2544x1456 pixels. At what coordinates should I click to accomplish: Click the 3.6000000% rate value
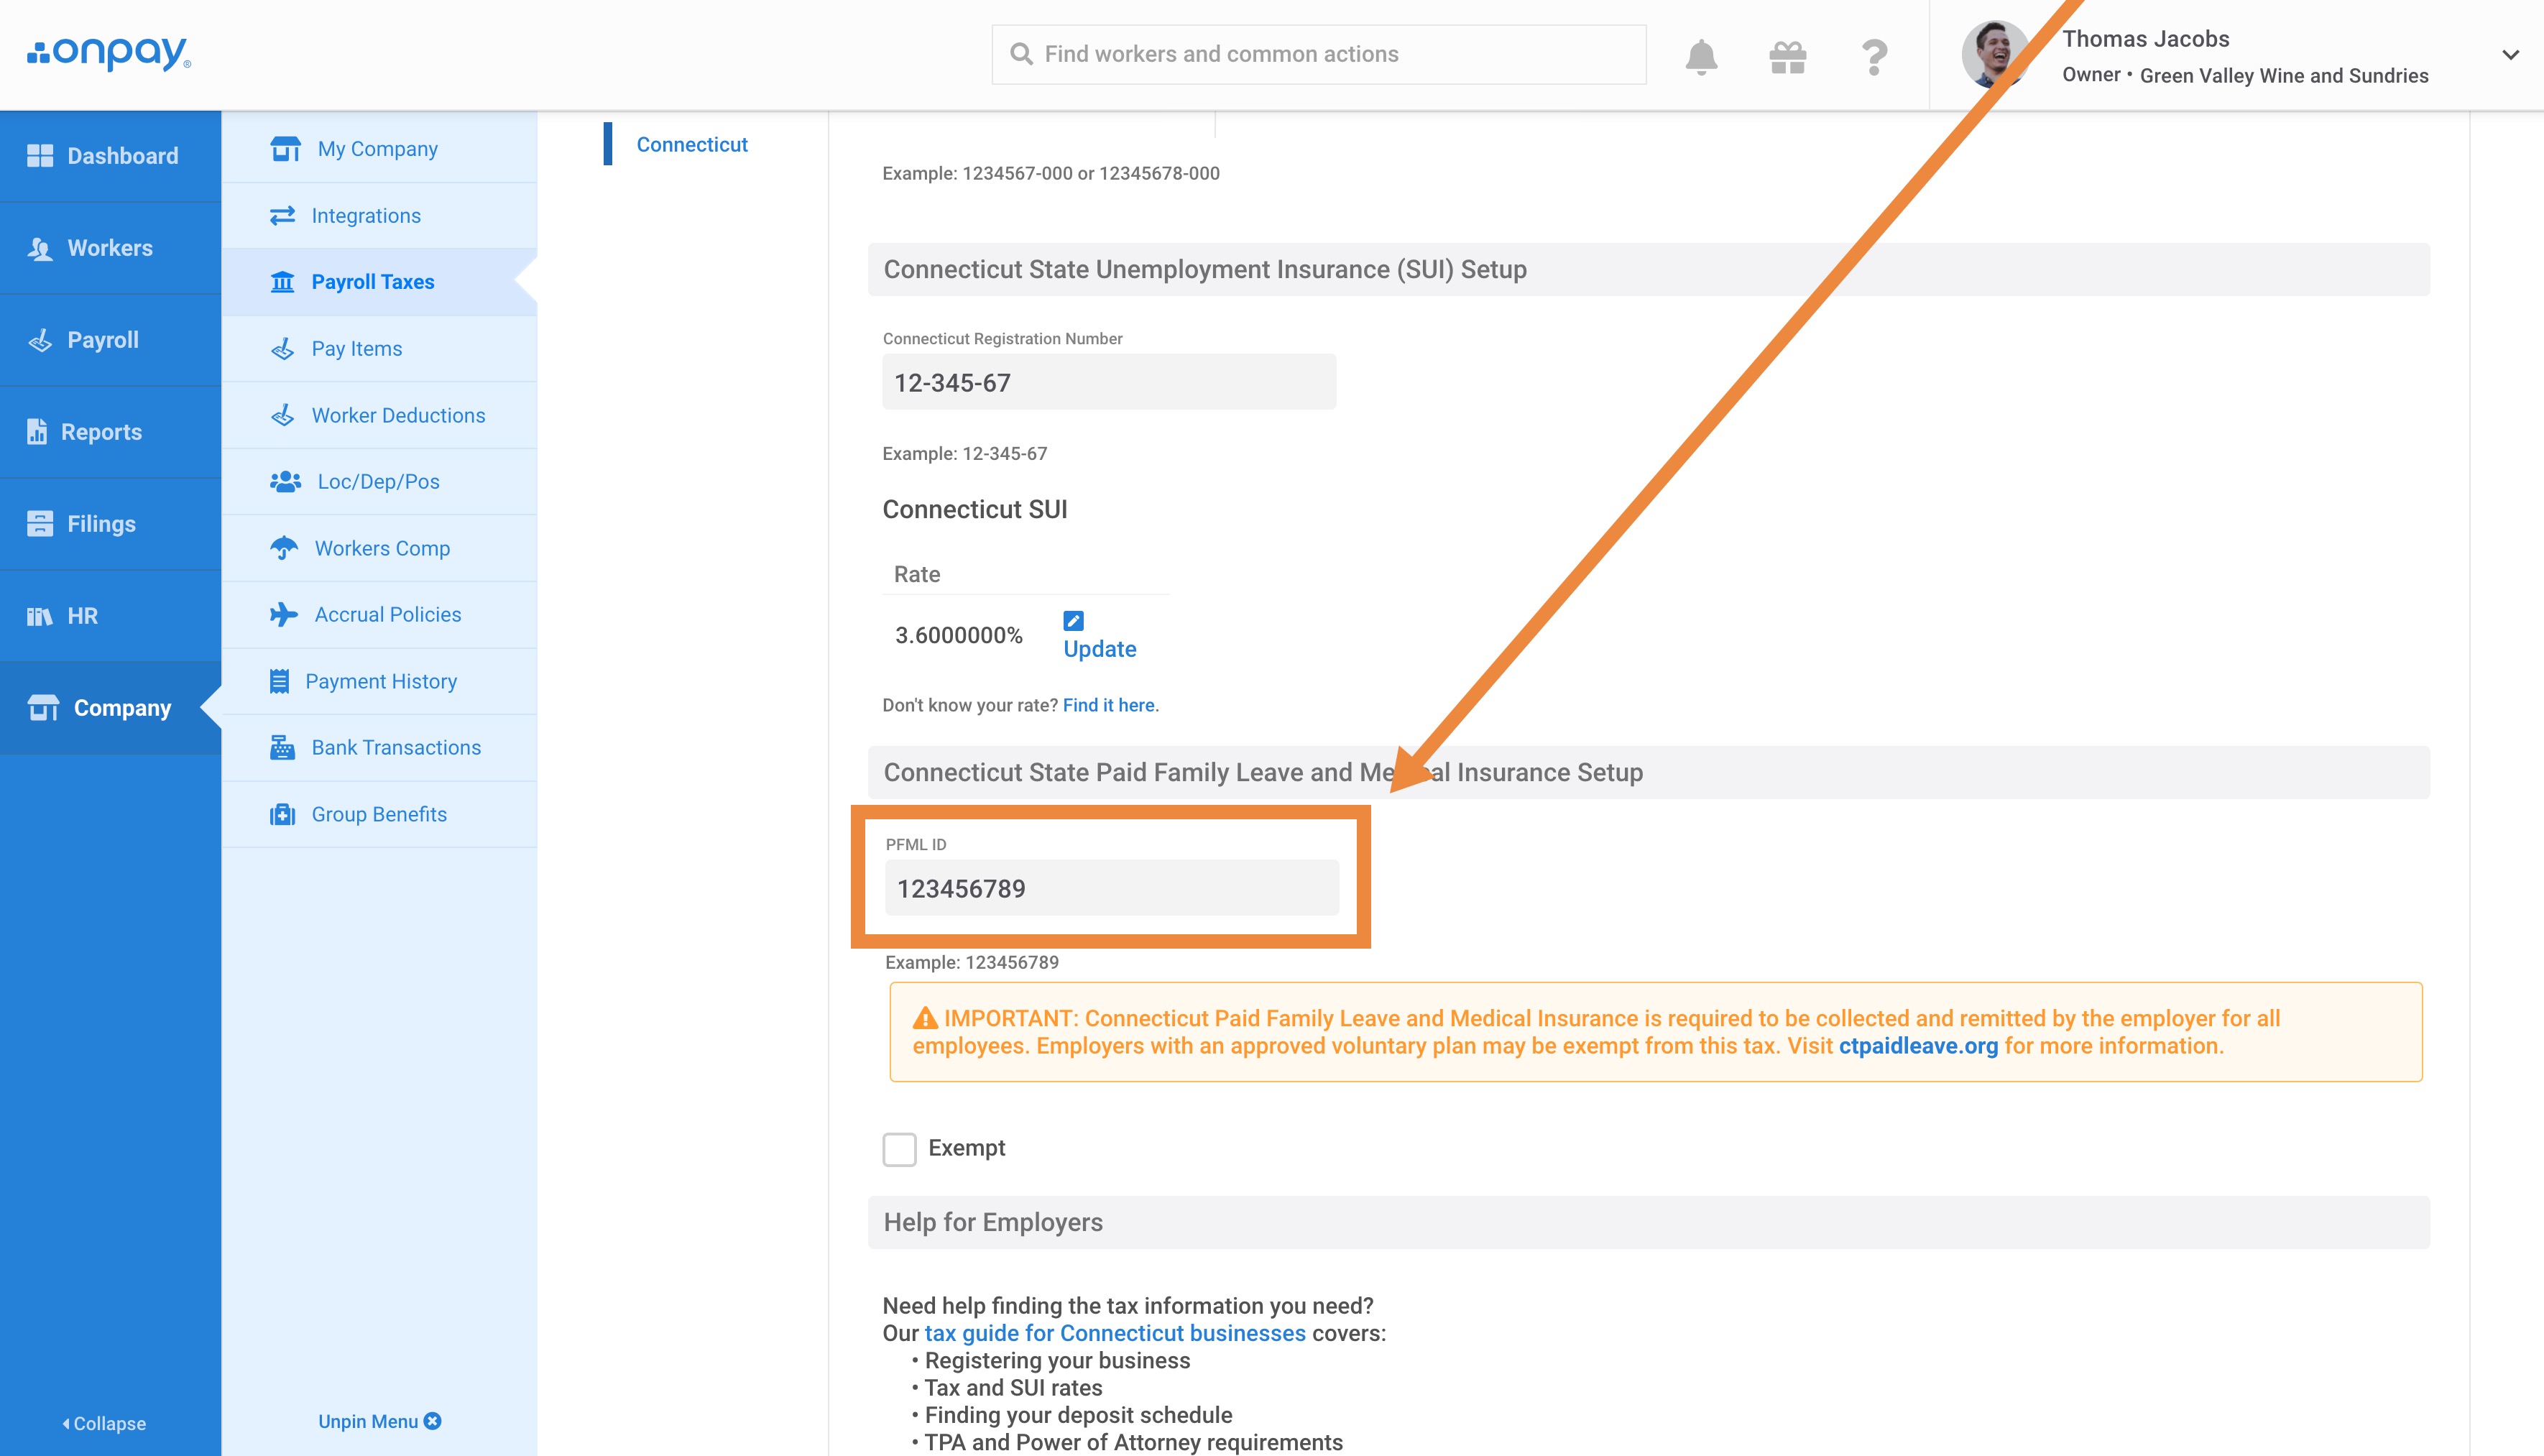tap(958, 635)
